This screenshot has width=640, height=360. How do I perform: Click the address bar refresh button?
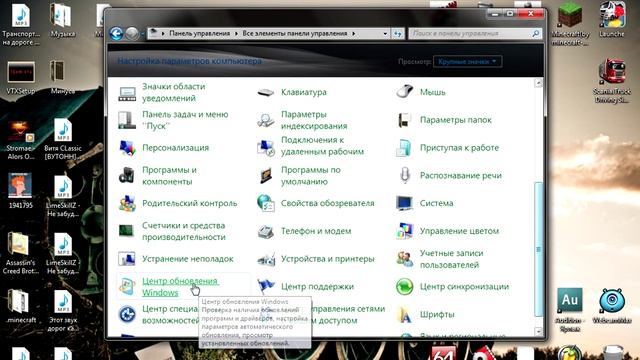[x=398, y=33]
